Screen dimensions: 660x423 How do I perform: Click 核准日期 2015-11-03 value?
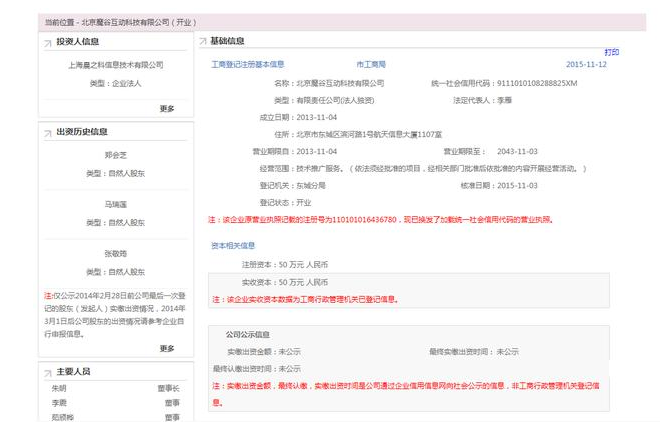(x=517, y=186)
